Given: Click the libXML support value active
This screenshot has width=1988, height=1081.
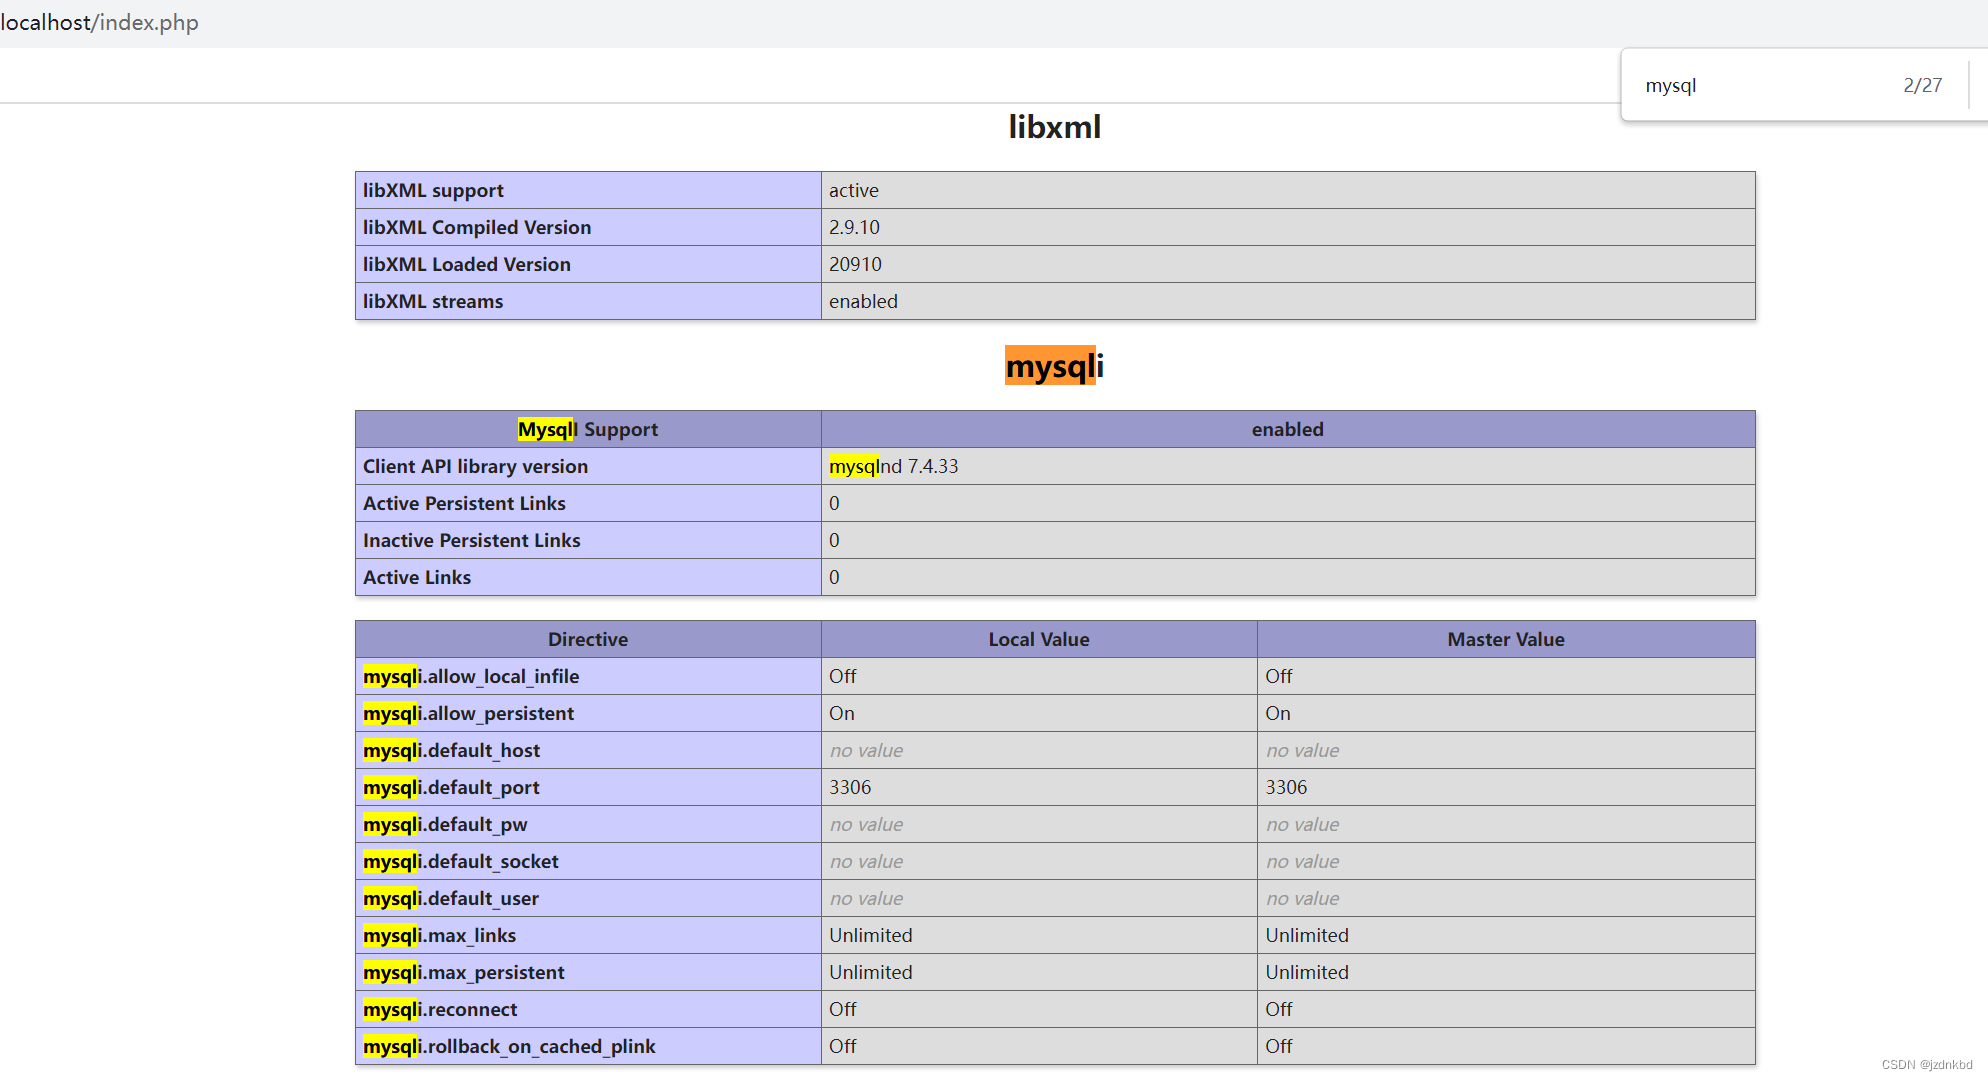Looking at the screenshot, I should coord(853,190).
